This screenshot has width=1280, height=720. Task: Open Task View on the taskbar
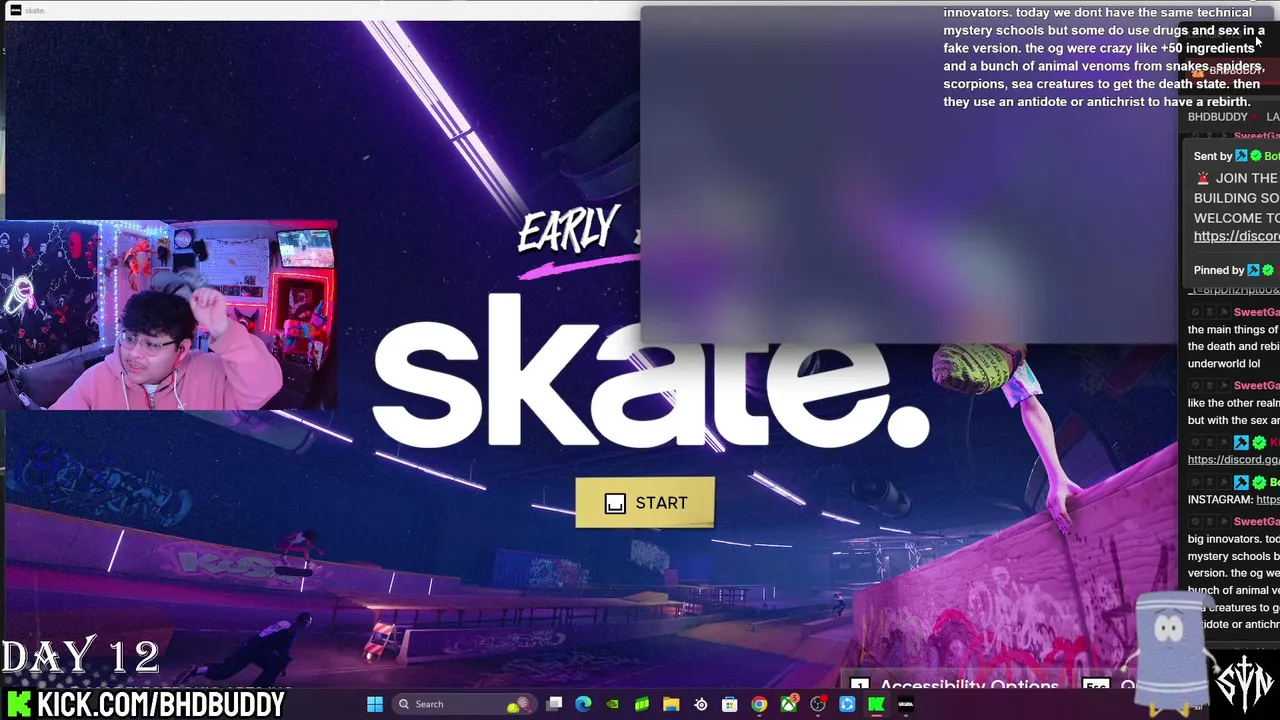(x=555, y=704)
